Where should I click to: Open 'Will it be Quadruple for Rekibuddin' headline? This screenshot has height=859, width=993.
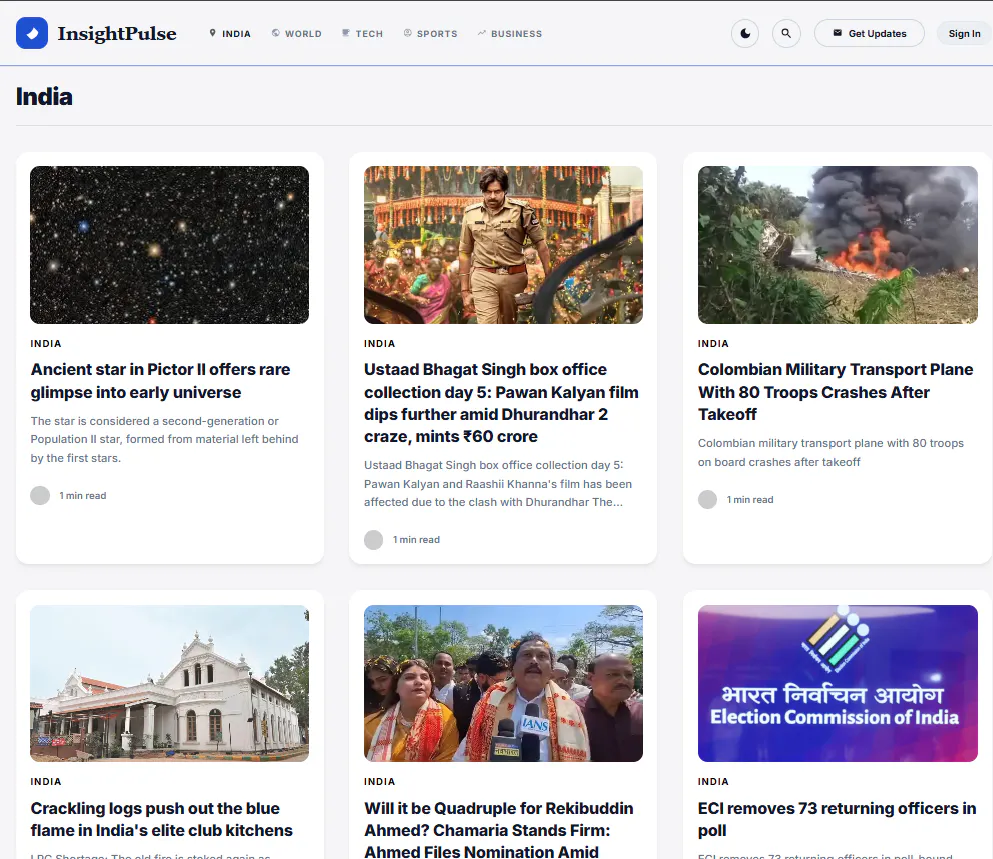pos(499,829)
